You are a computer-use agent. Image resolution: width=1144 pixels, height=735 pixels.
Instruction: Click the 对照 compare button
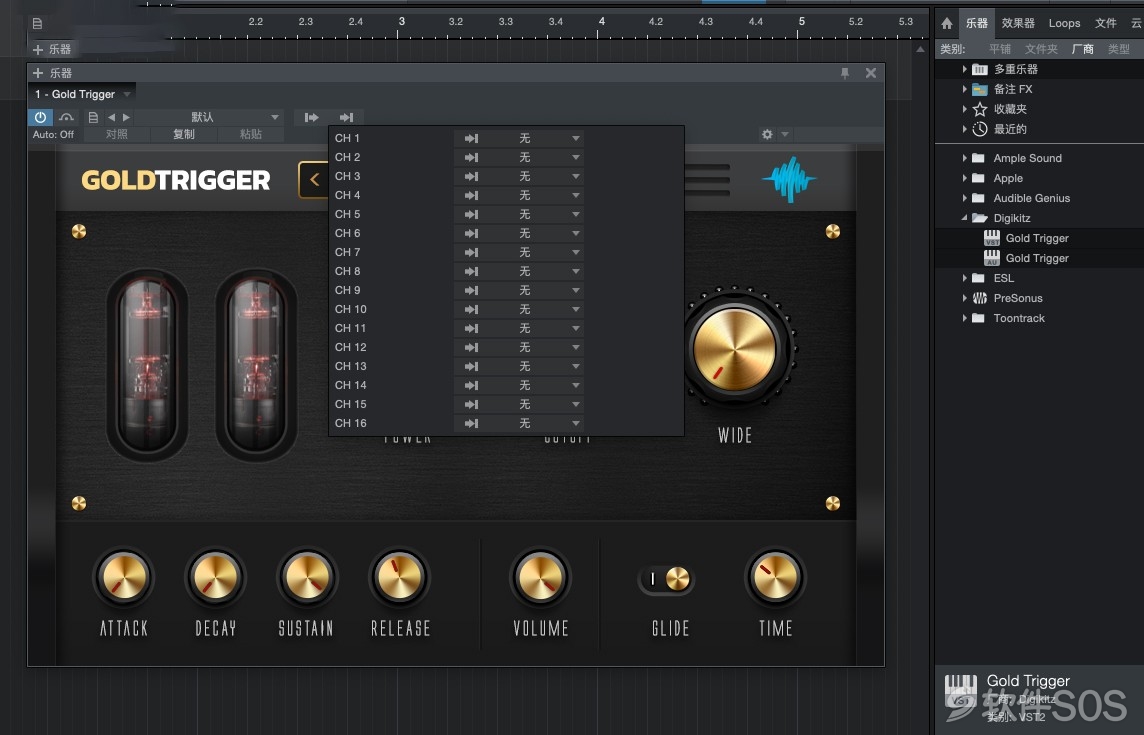pyautogui.click(x=117, y=134)
